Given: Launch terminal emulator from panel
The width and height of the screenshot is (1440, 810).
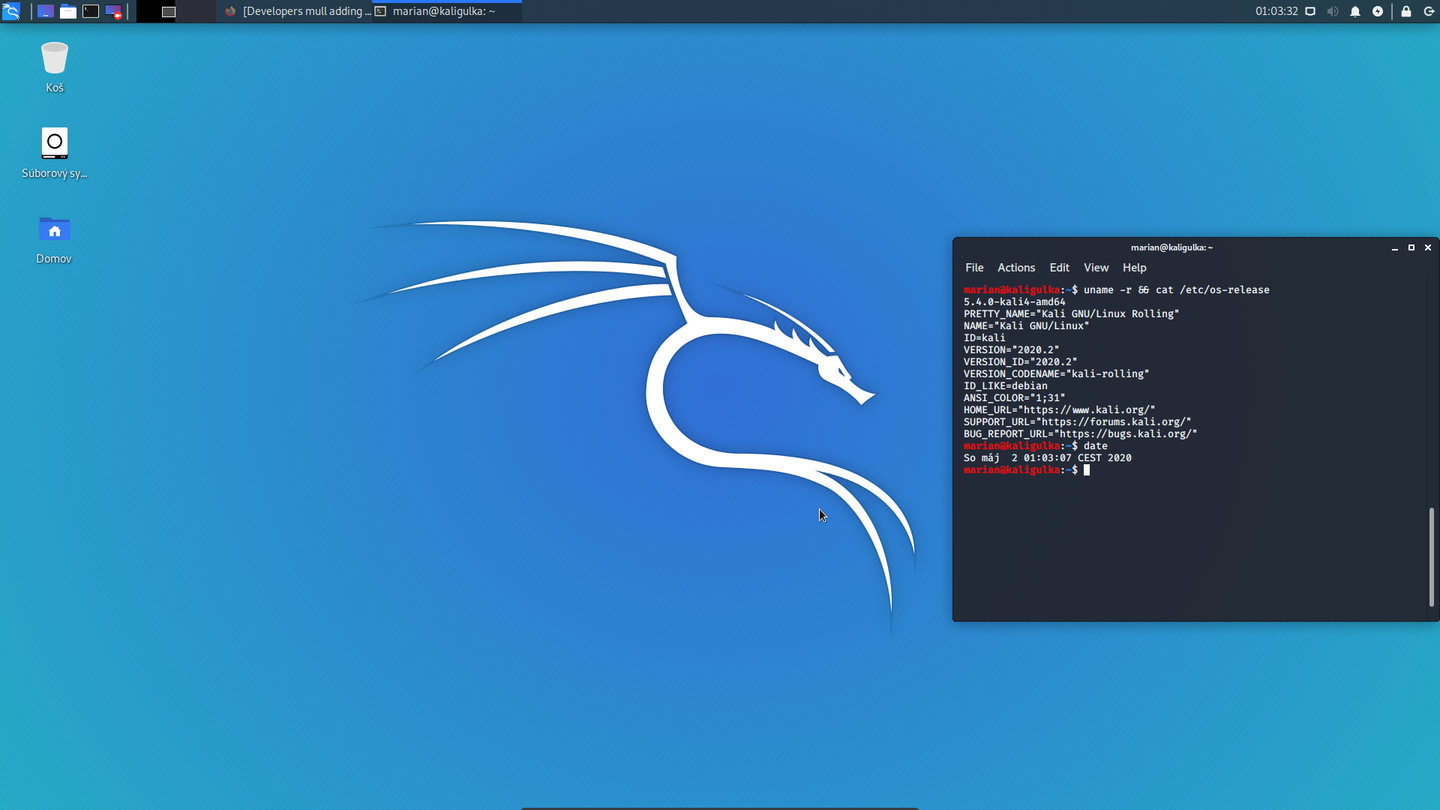Looking at the screenshot, I should click(x=91, y=11).
